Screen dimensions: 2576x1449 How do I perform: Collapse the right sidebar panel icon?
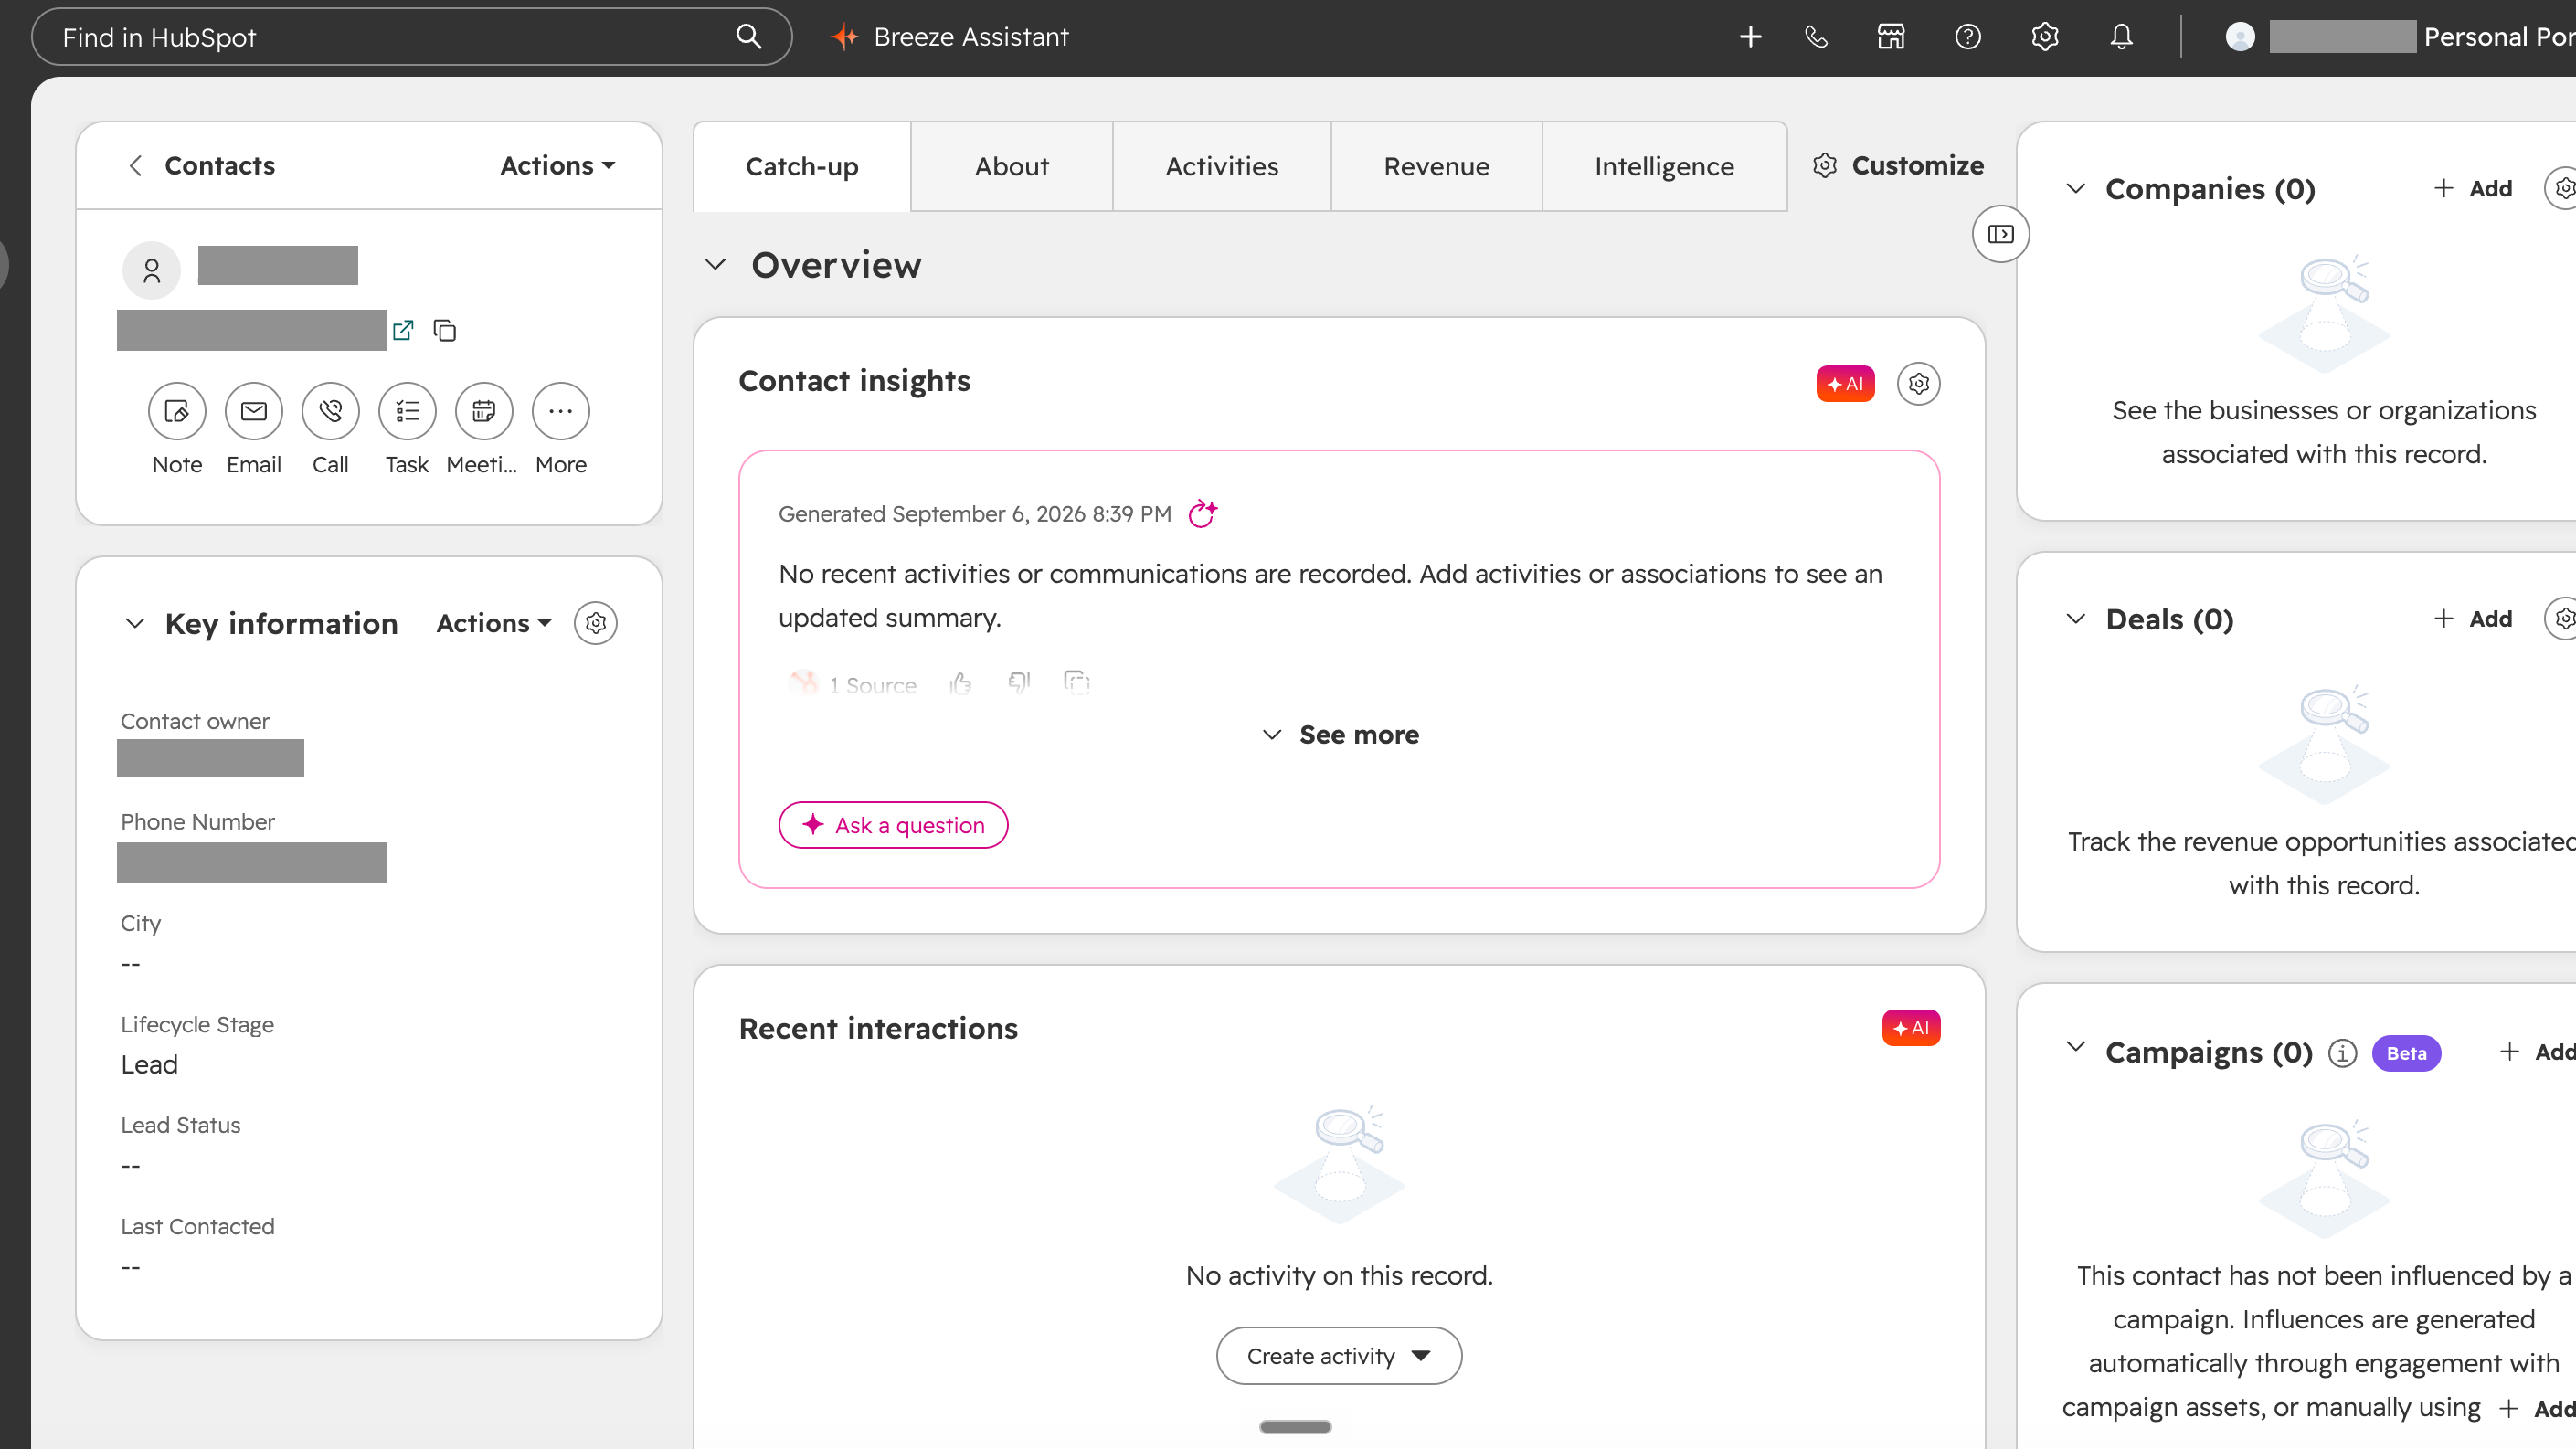point(2001,234)
